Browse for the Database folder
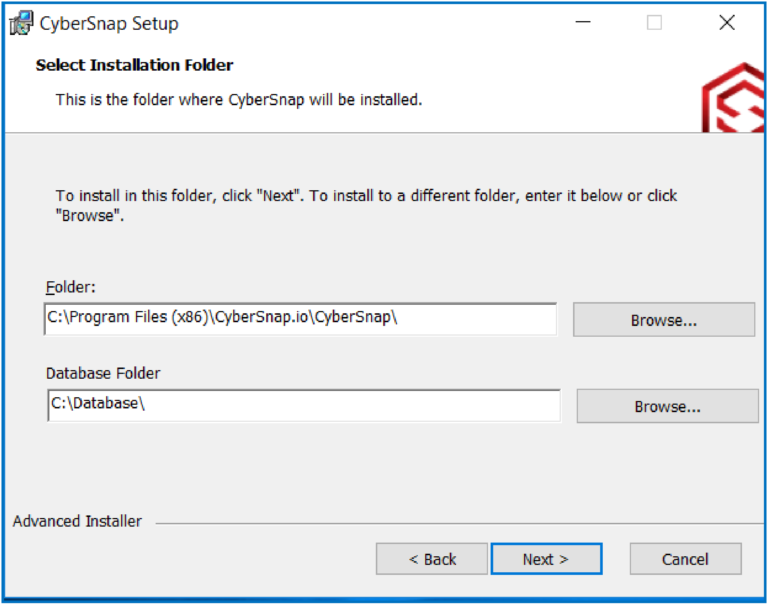The width and height of the screenshot is (768, 605). point(667,406)
